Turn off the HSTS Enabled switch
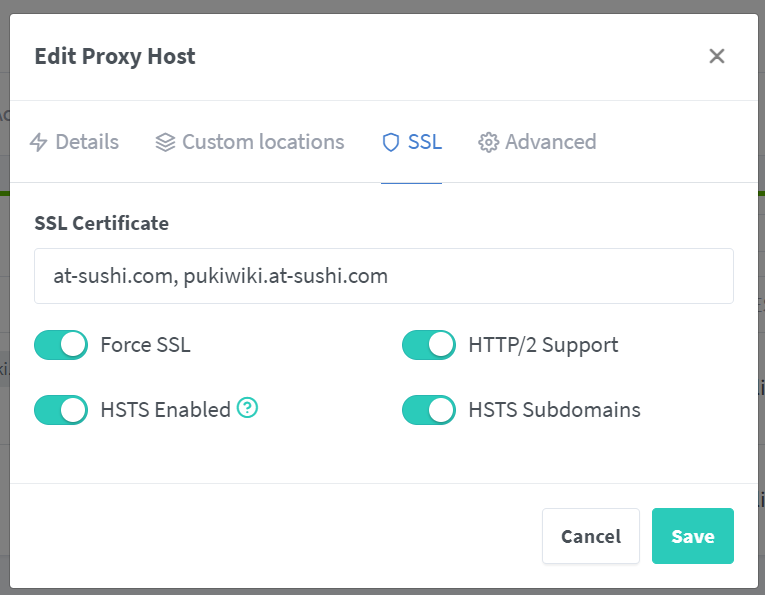 point(61,410)
